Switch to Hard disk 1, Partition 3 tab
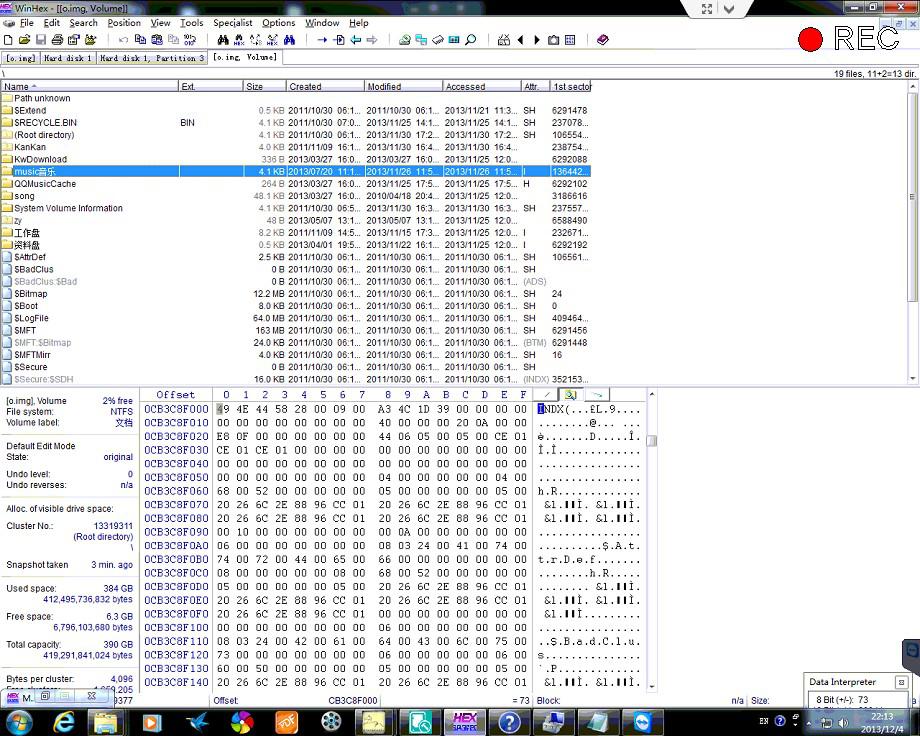 [x=152, y=58]
